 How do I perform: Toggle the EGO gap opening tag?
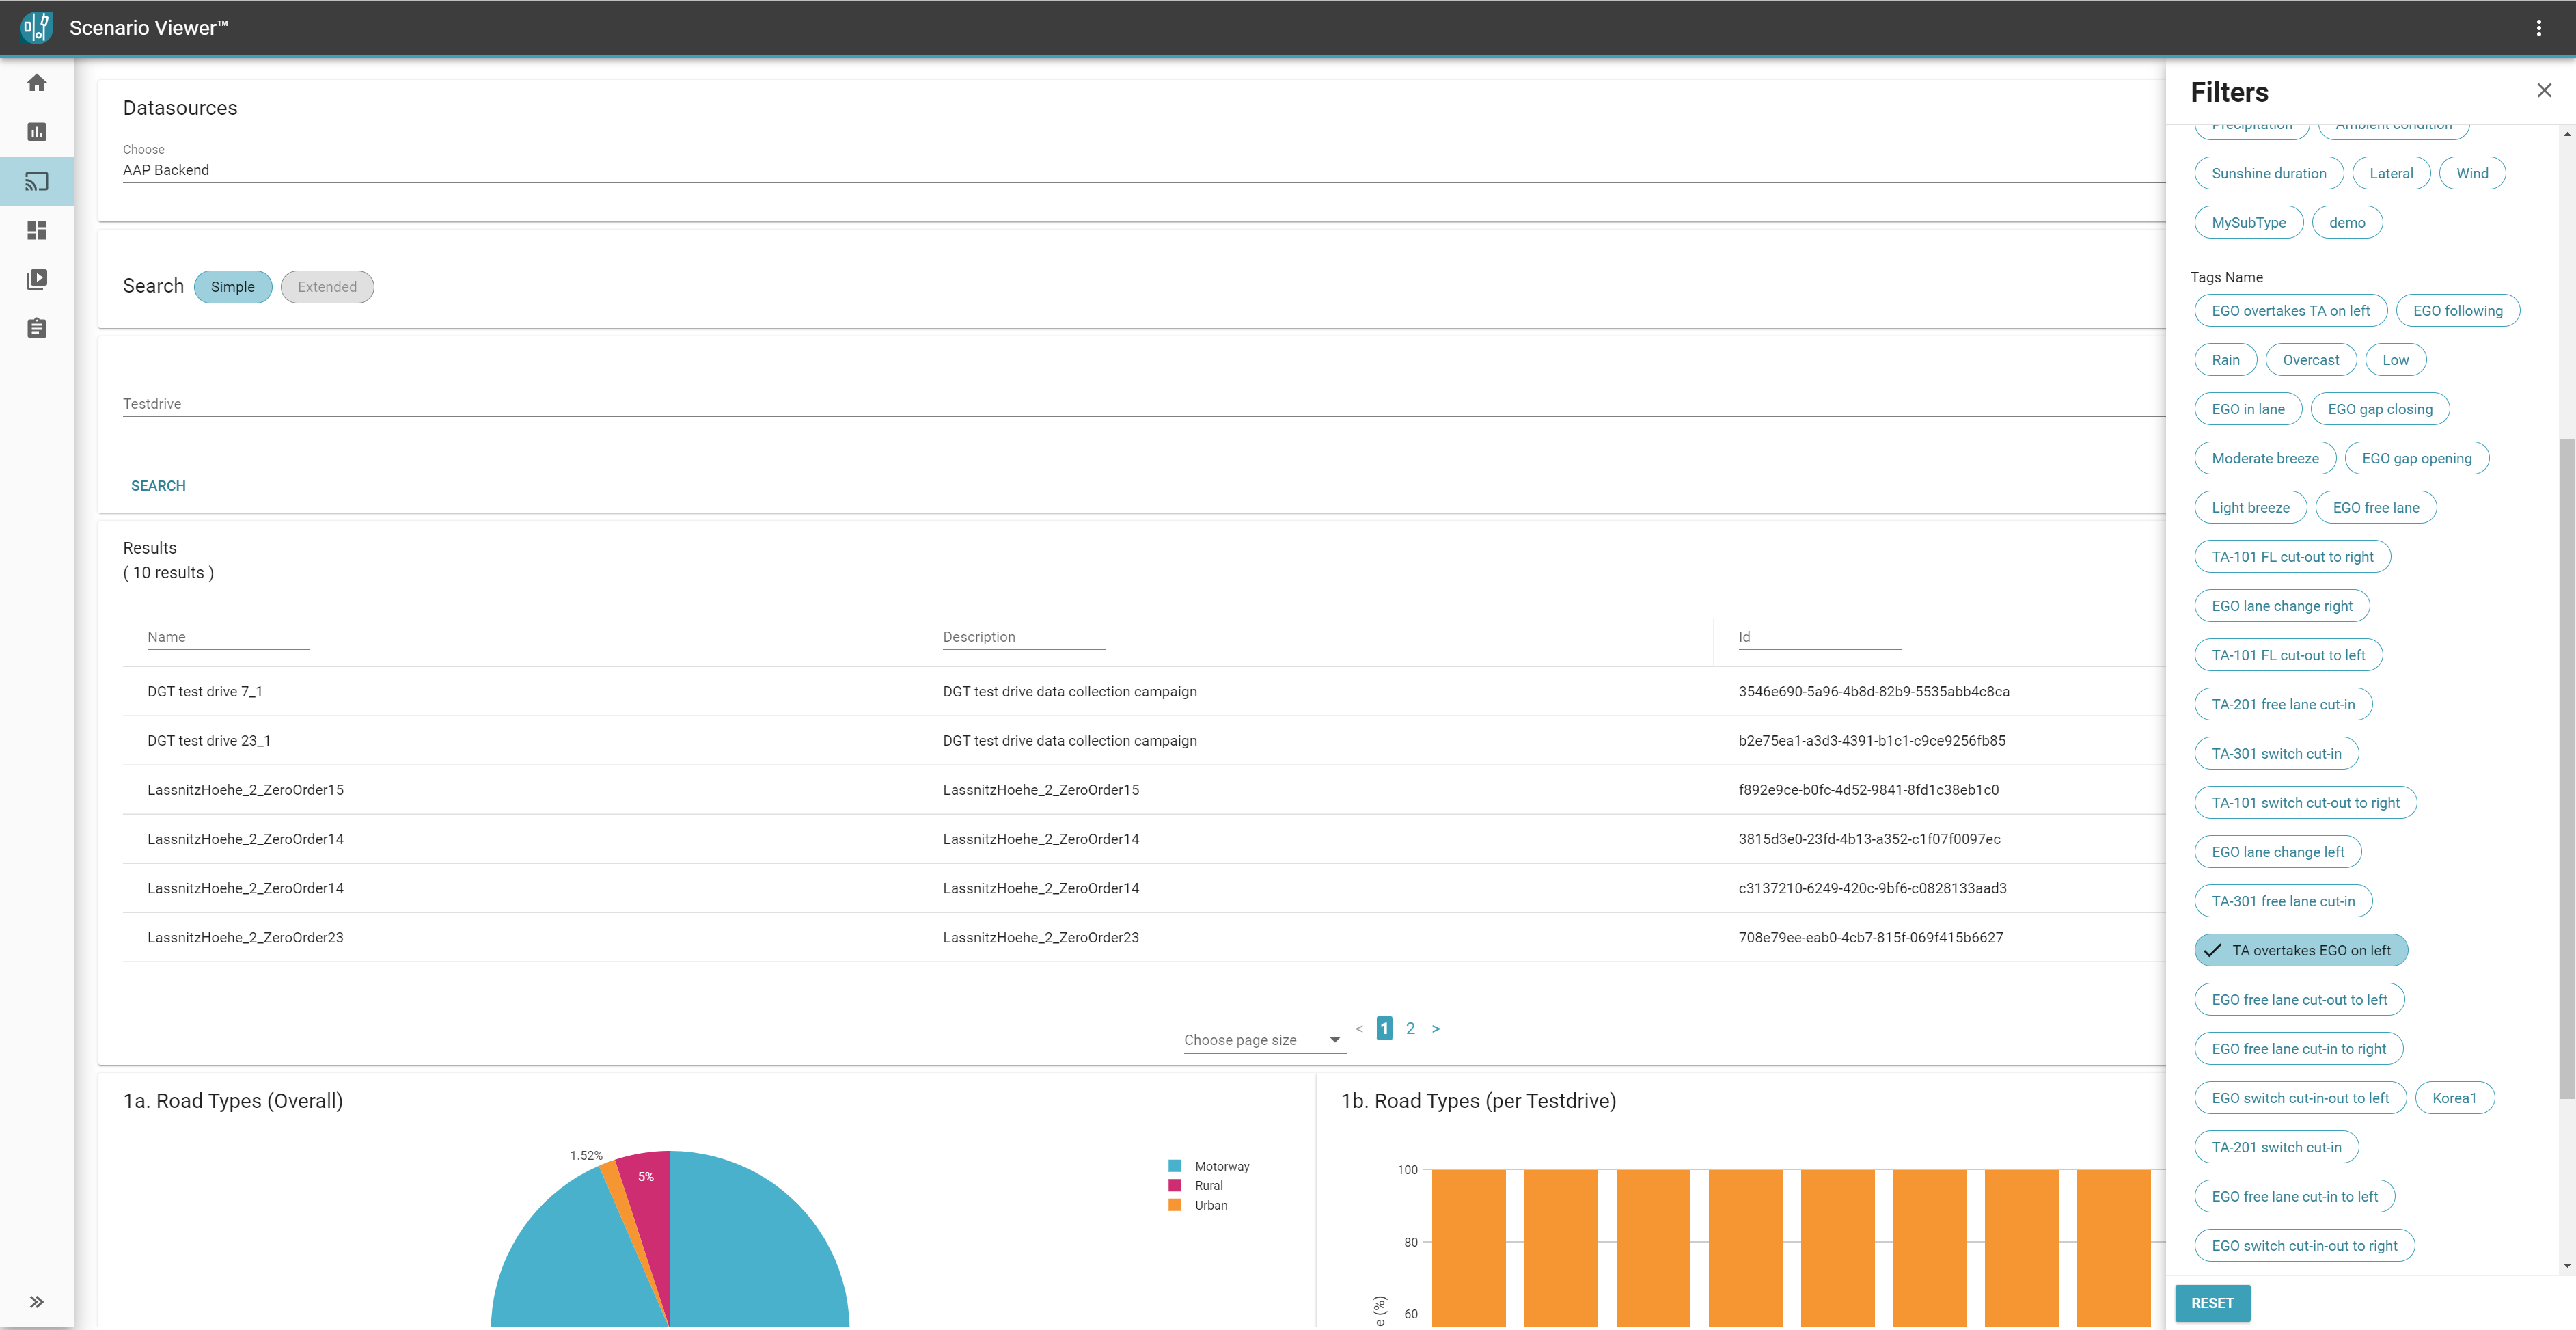(2416, 458)
